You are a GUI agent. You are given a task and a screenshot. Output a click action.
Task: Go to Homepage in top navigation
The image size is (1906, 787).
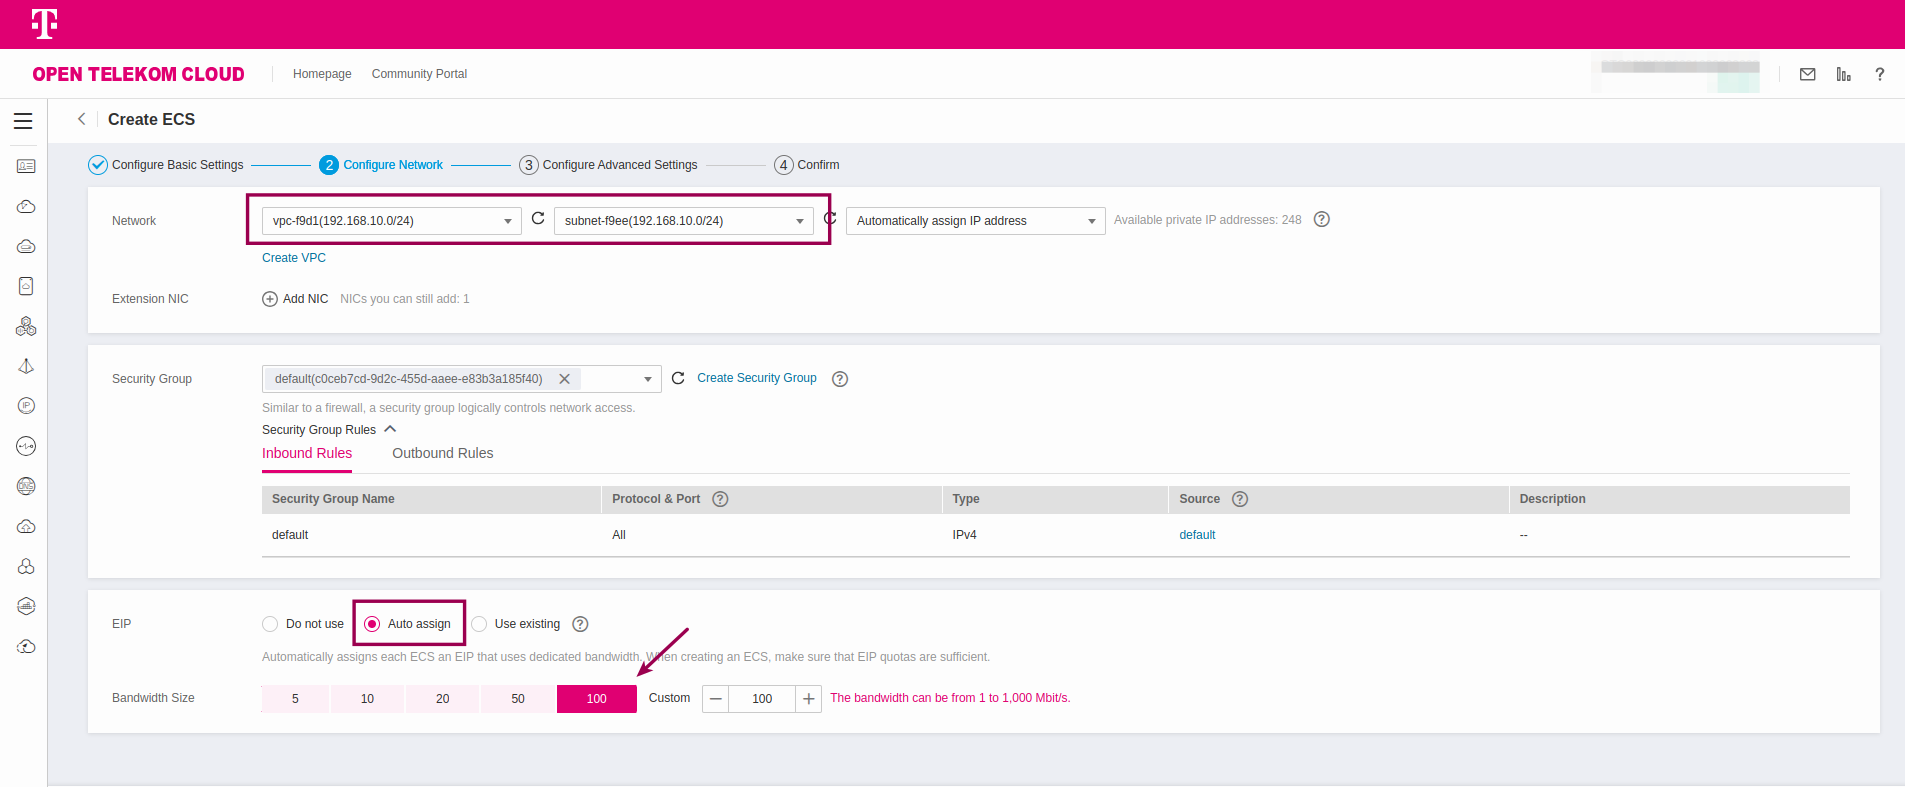point(322,74)
